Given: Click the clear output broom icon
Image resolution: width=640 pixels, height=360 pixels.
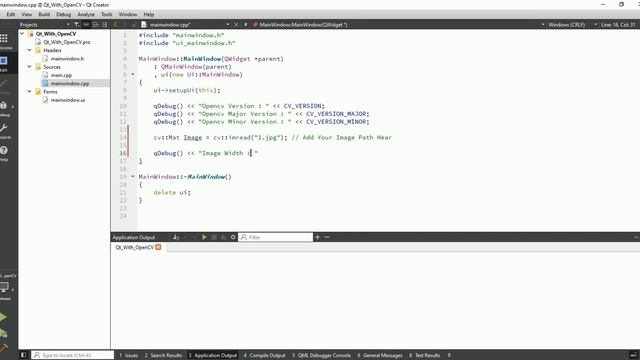Looking at the screenshot, I should [176, 237].
